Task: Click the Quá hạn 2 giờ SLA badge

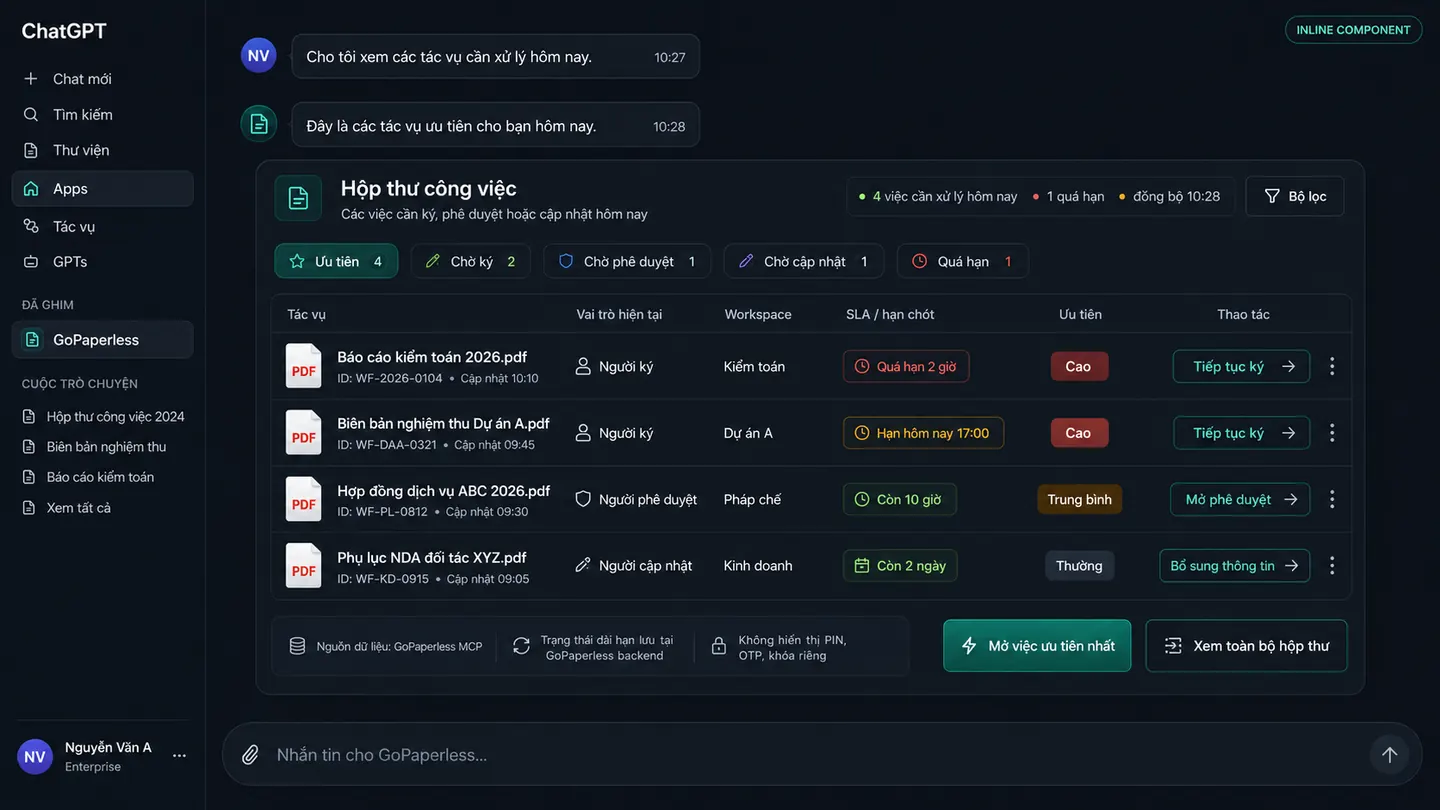Action: click(906, 366)
